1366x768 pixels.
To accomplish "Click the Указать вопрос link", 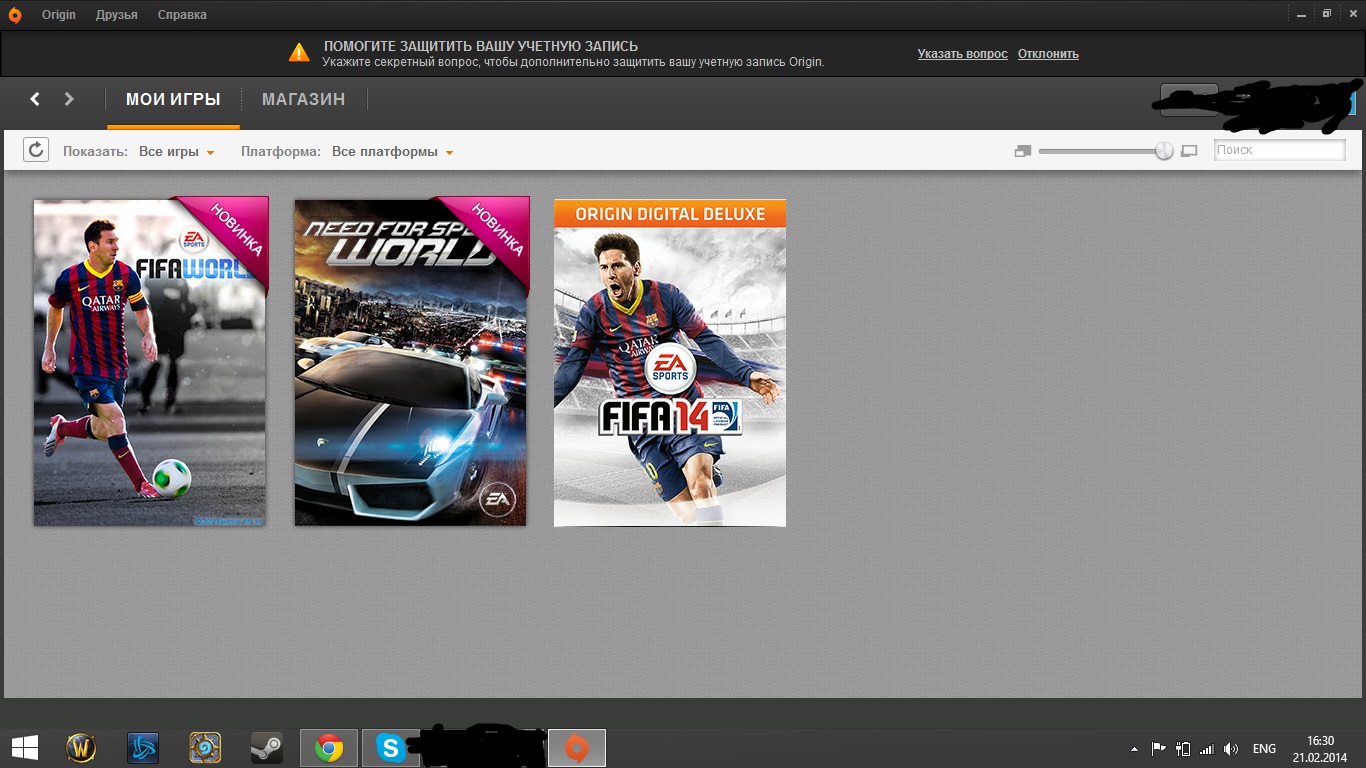I will coord(963,54).
